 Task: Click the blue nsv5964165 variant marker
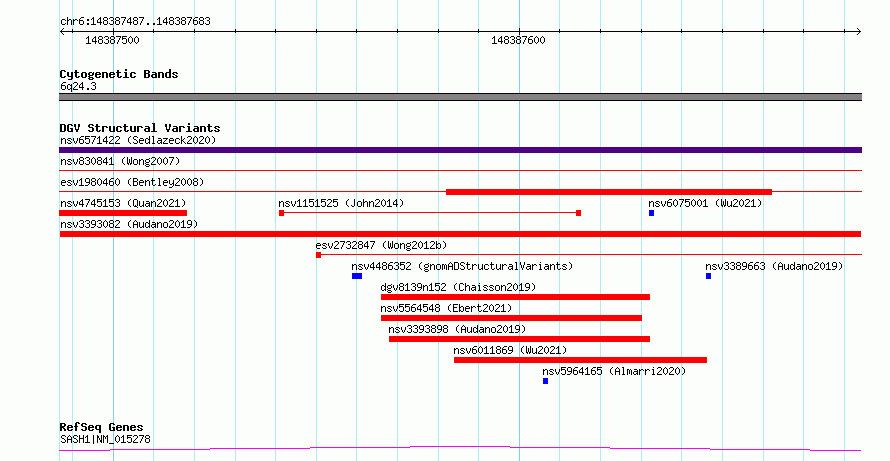545,381
